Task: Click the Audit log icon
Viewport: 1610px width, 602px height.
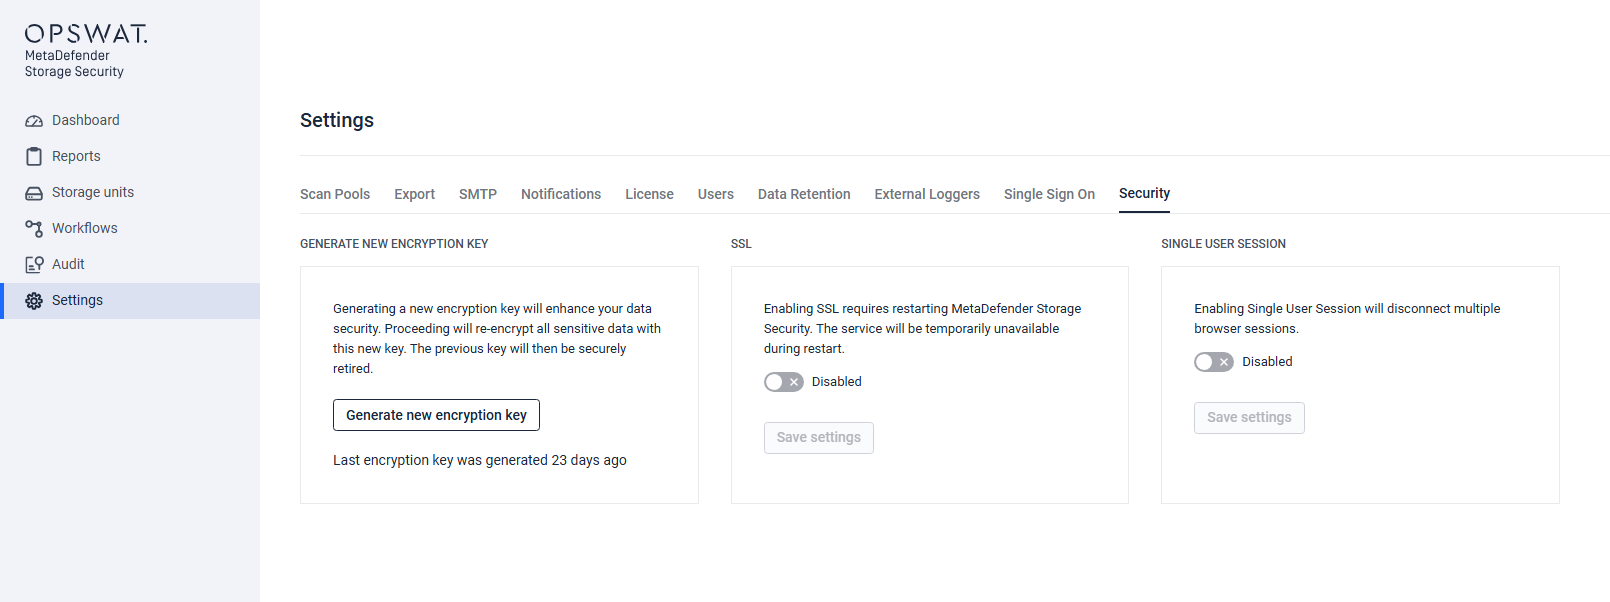Action: 34,265
